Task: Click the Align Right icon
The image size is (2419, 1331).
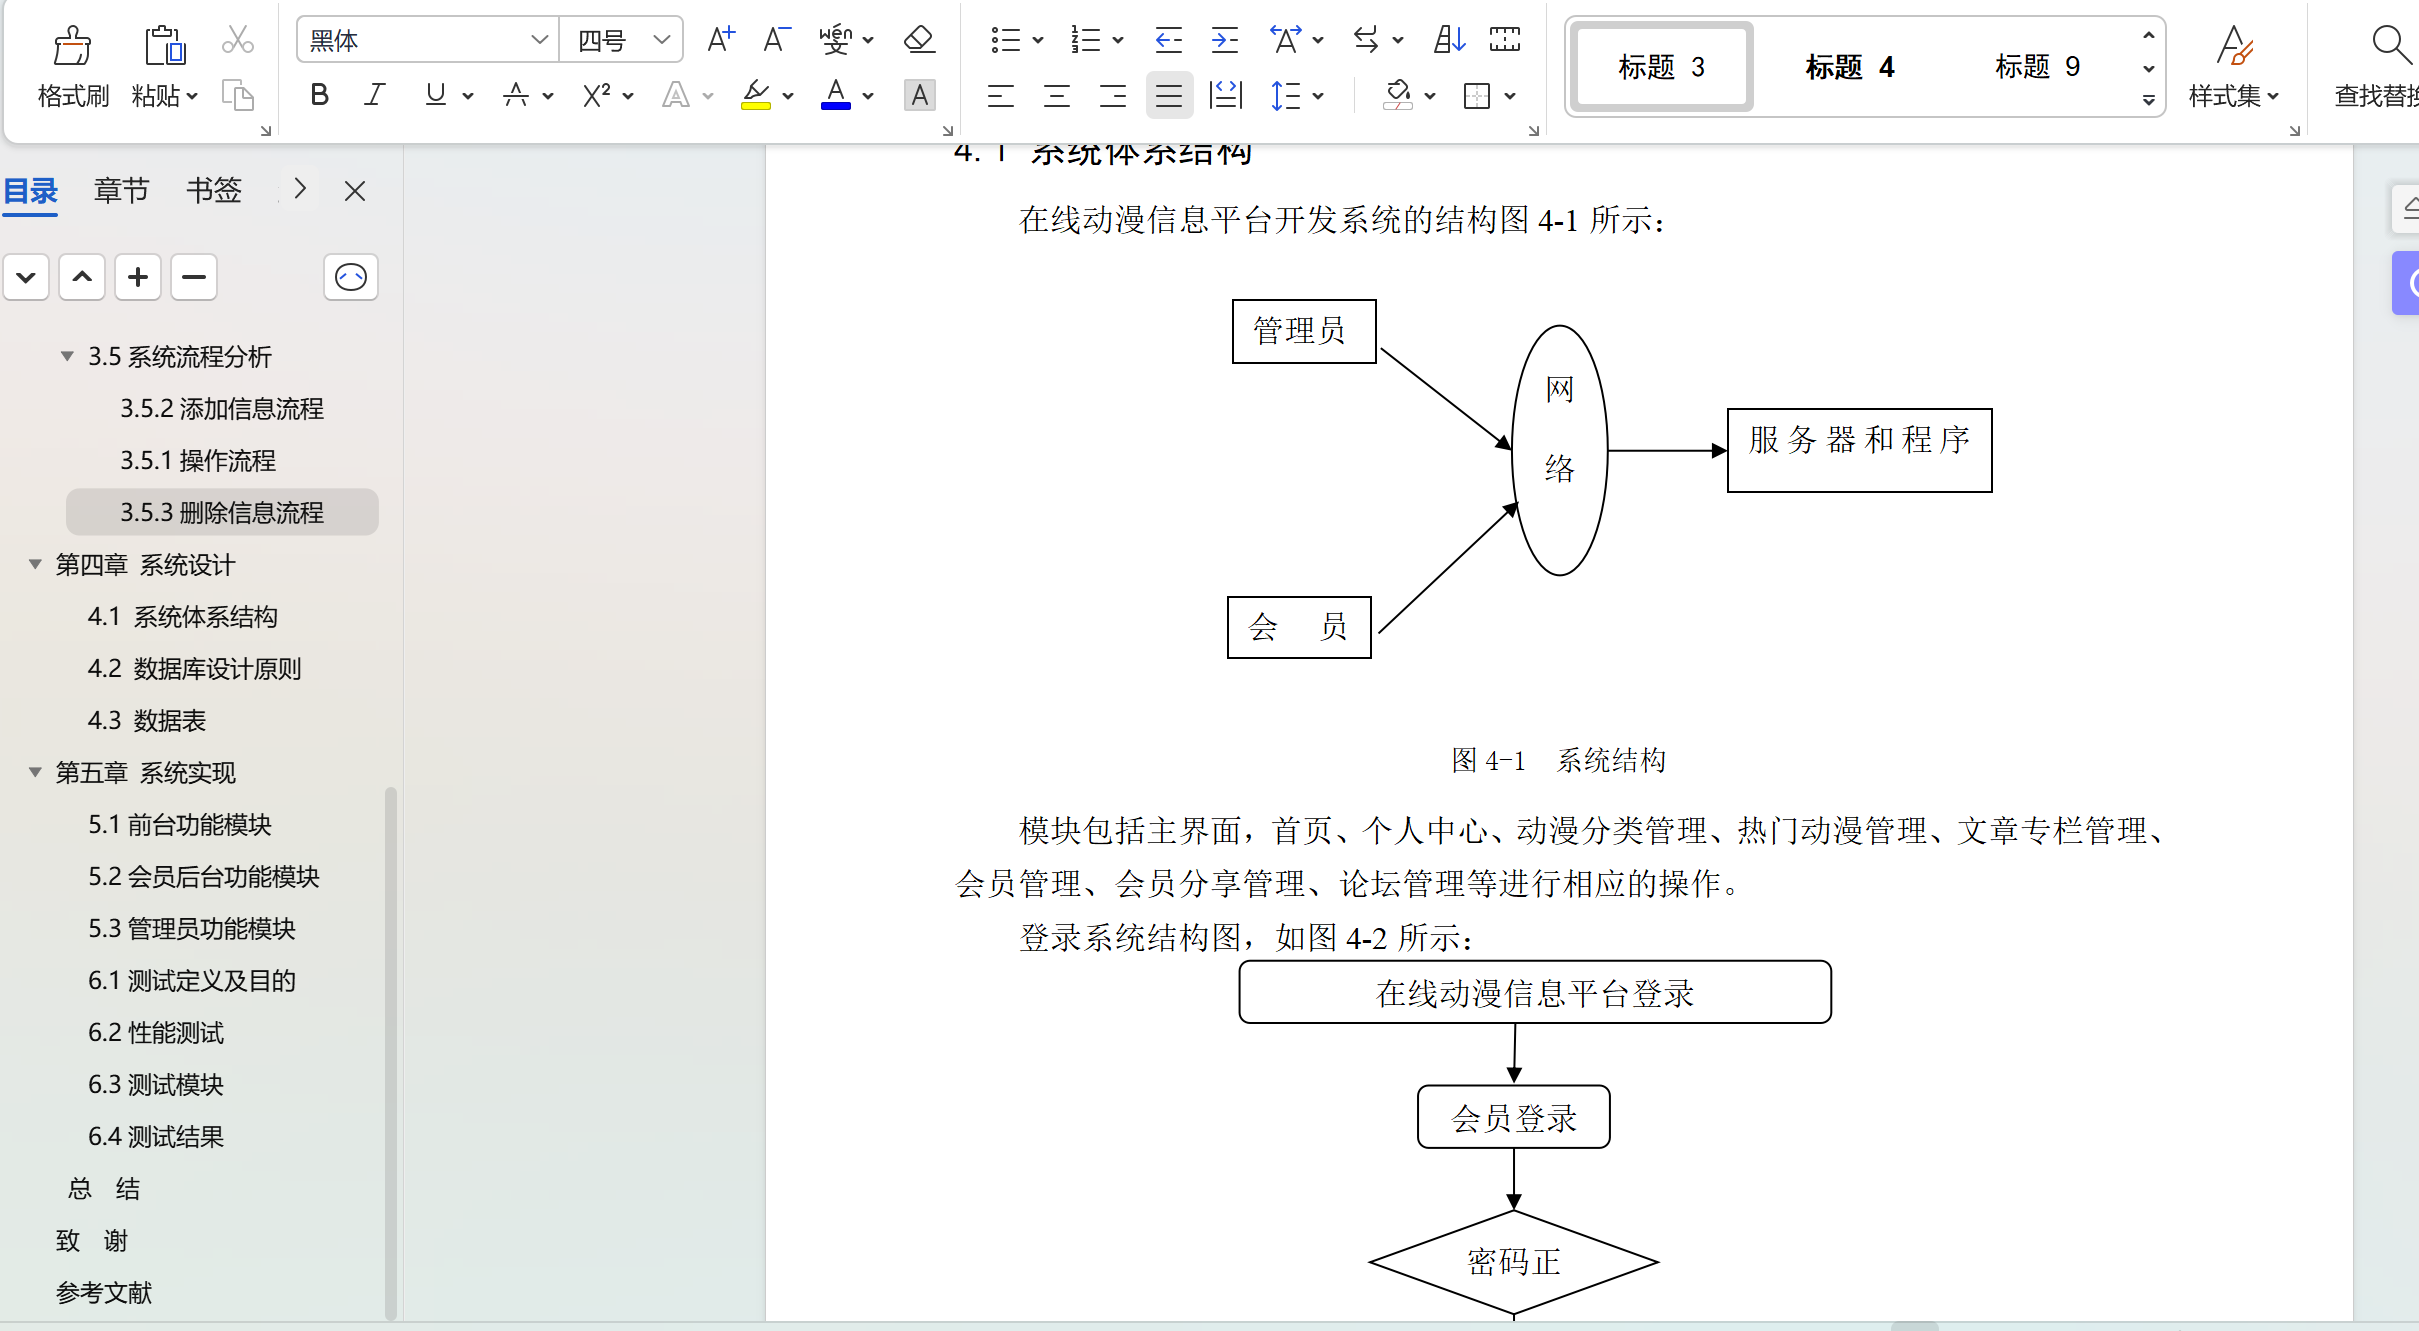Action: (x=1112, y=96)
